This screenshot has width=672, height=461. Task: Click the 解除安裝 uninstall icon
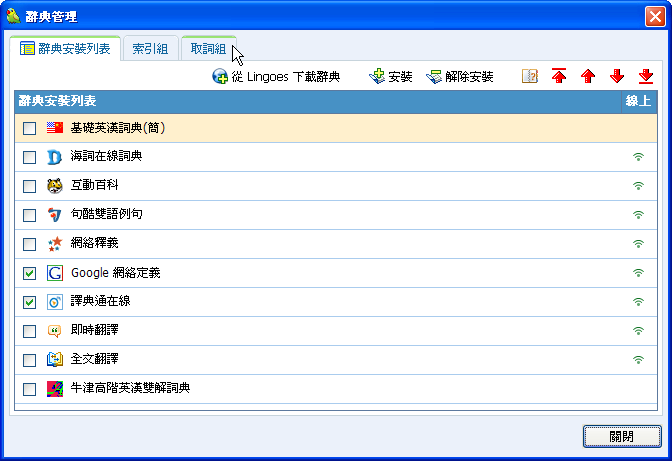click(434, 77)
